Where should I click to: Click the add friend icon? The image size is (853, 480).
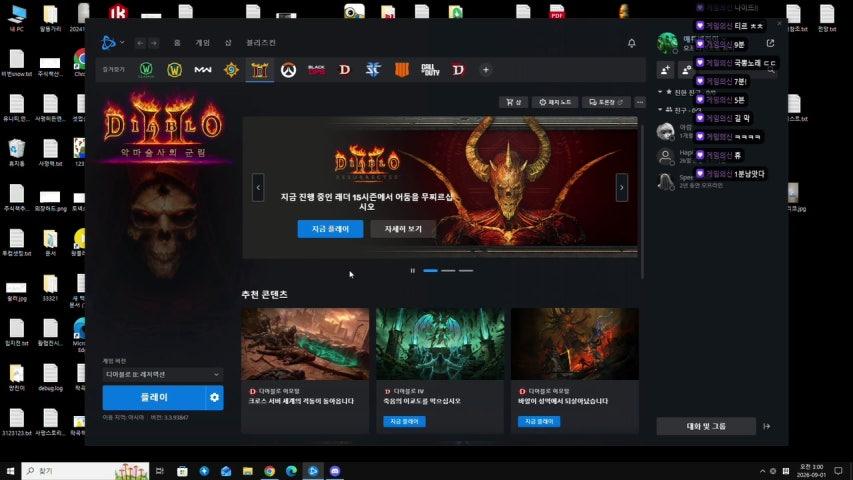coord(665,70)
